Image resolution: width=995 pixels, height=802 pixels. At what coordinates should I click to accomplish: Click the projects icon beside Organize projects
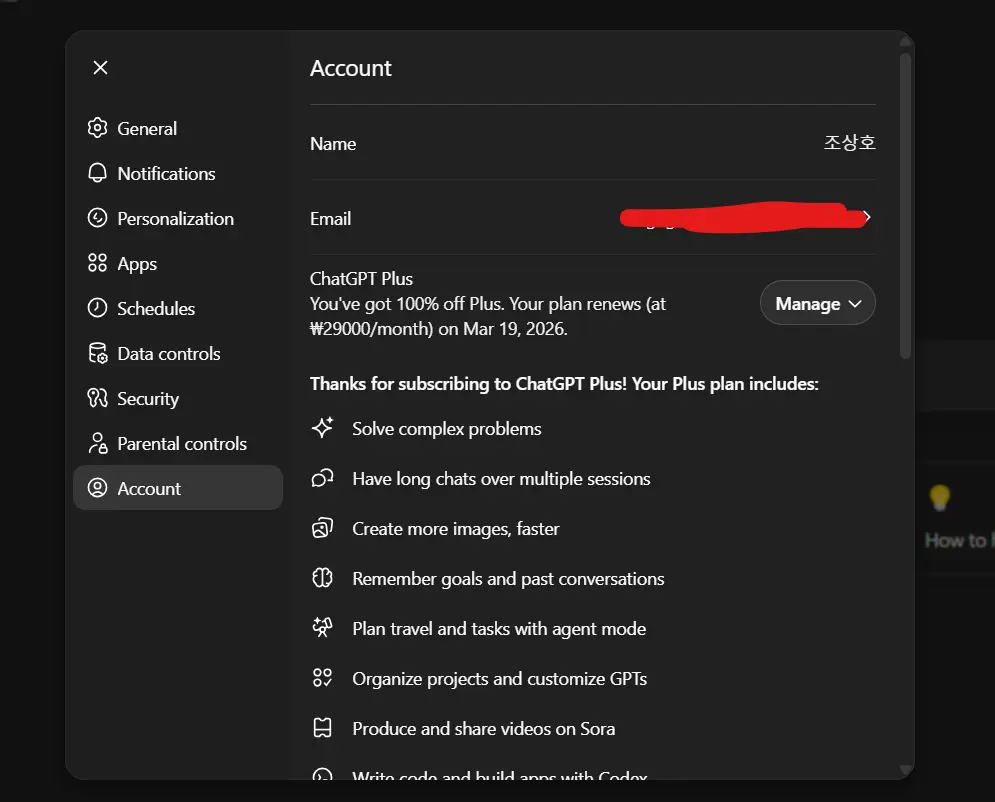pyautogui.click(x=322, y=678)
